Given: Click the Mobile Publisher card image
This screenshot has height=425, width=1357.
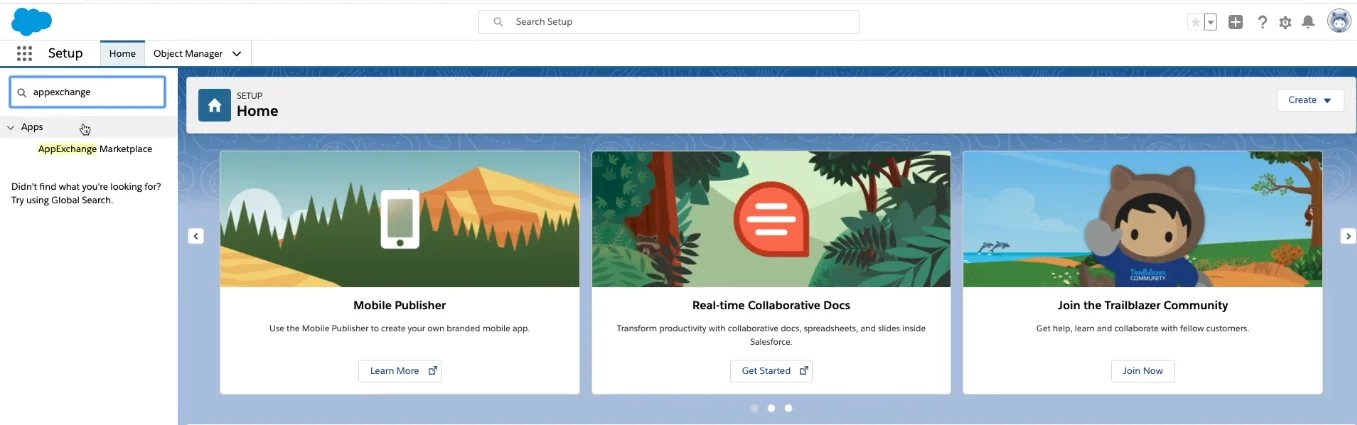Looking at the screenshot, I should coord(400,219).
